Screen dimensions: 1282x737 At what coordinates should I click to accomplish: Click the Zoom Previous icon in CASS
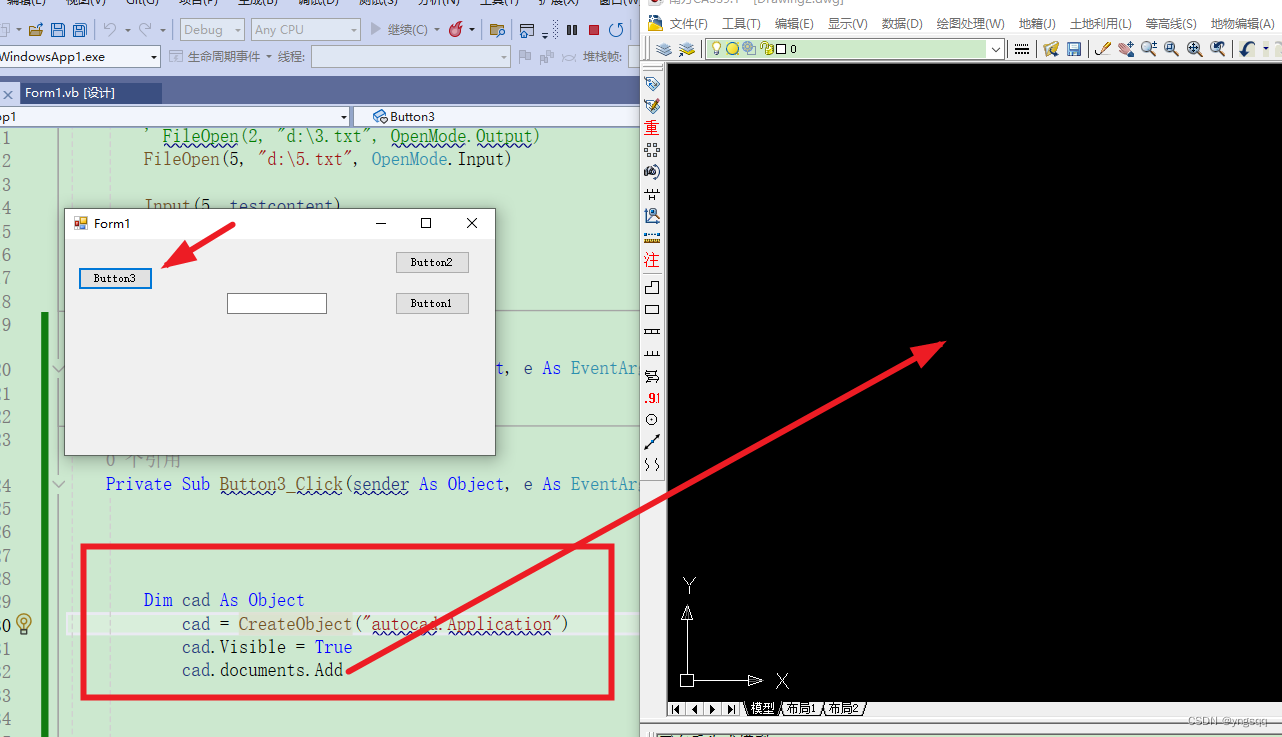1217,49
